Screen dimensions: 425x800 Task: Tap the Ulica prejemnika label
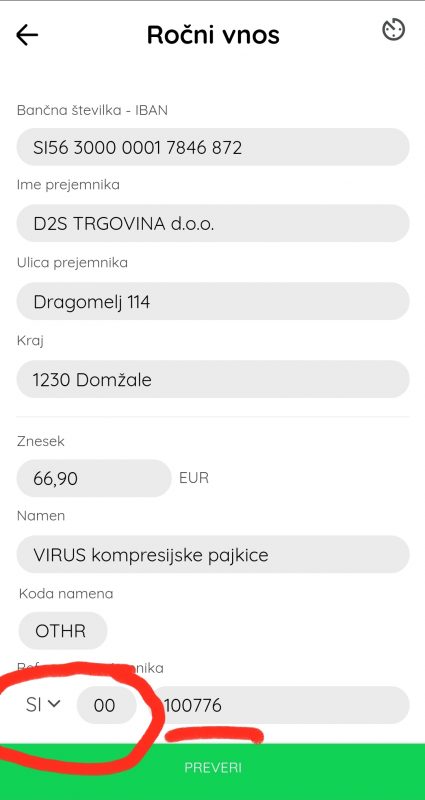coord(72,263)
